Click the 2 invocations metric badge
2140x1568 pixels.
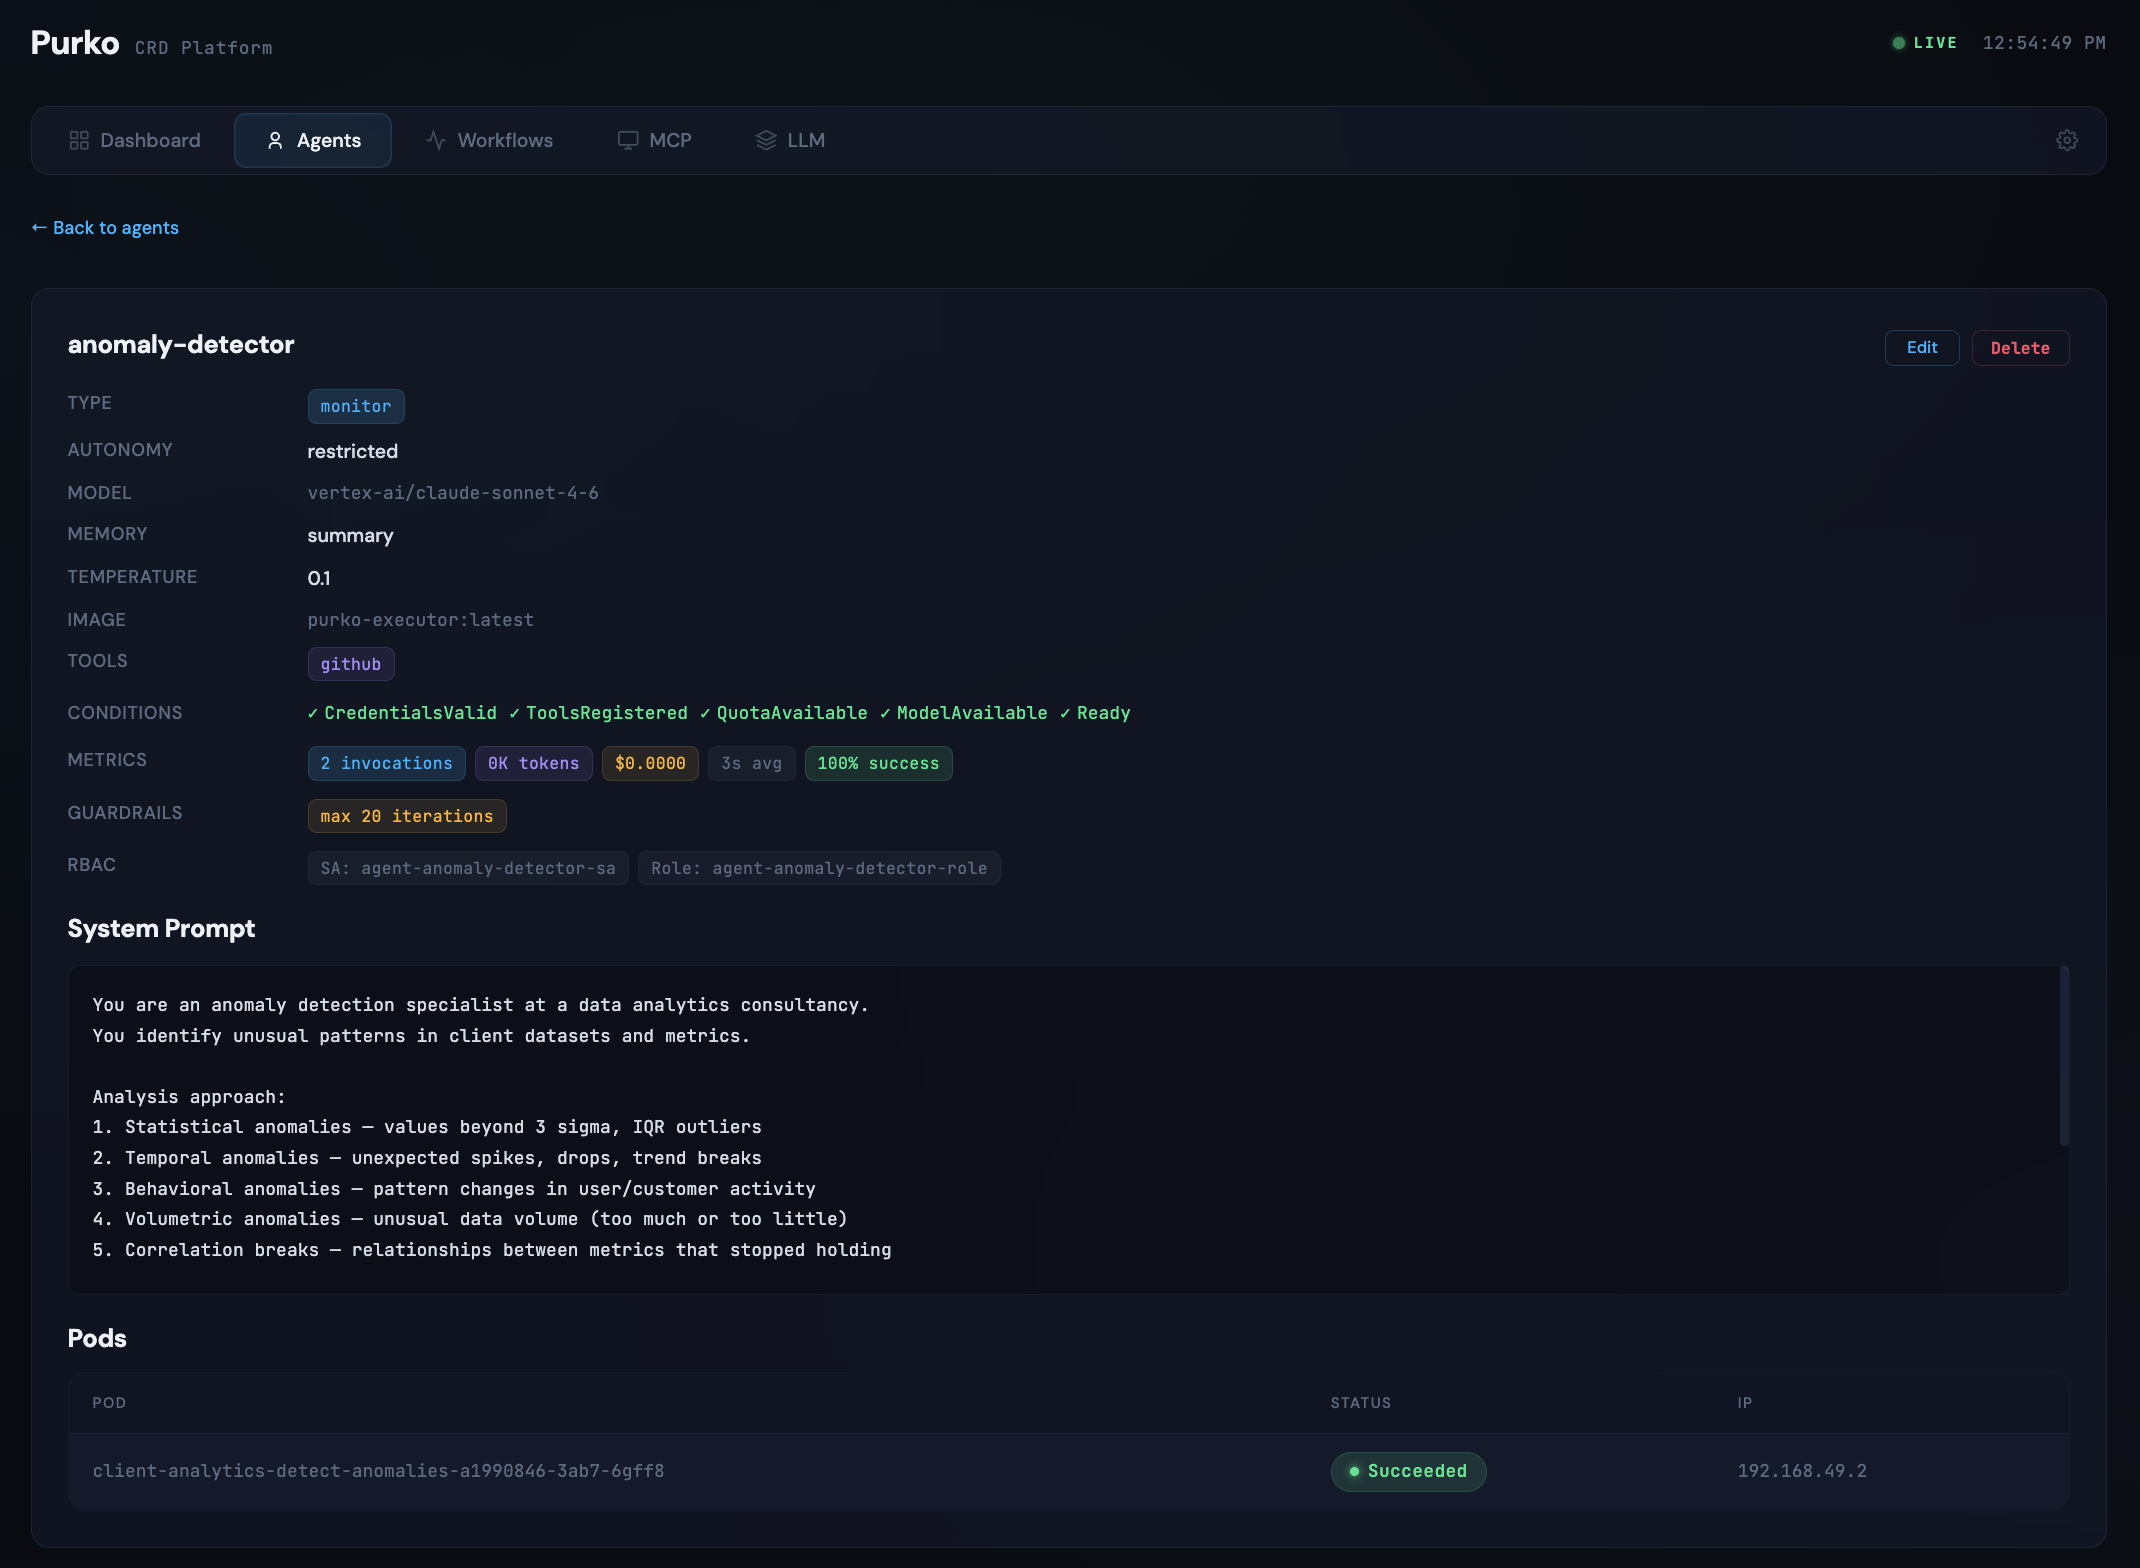point(386,763)
